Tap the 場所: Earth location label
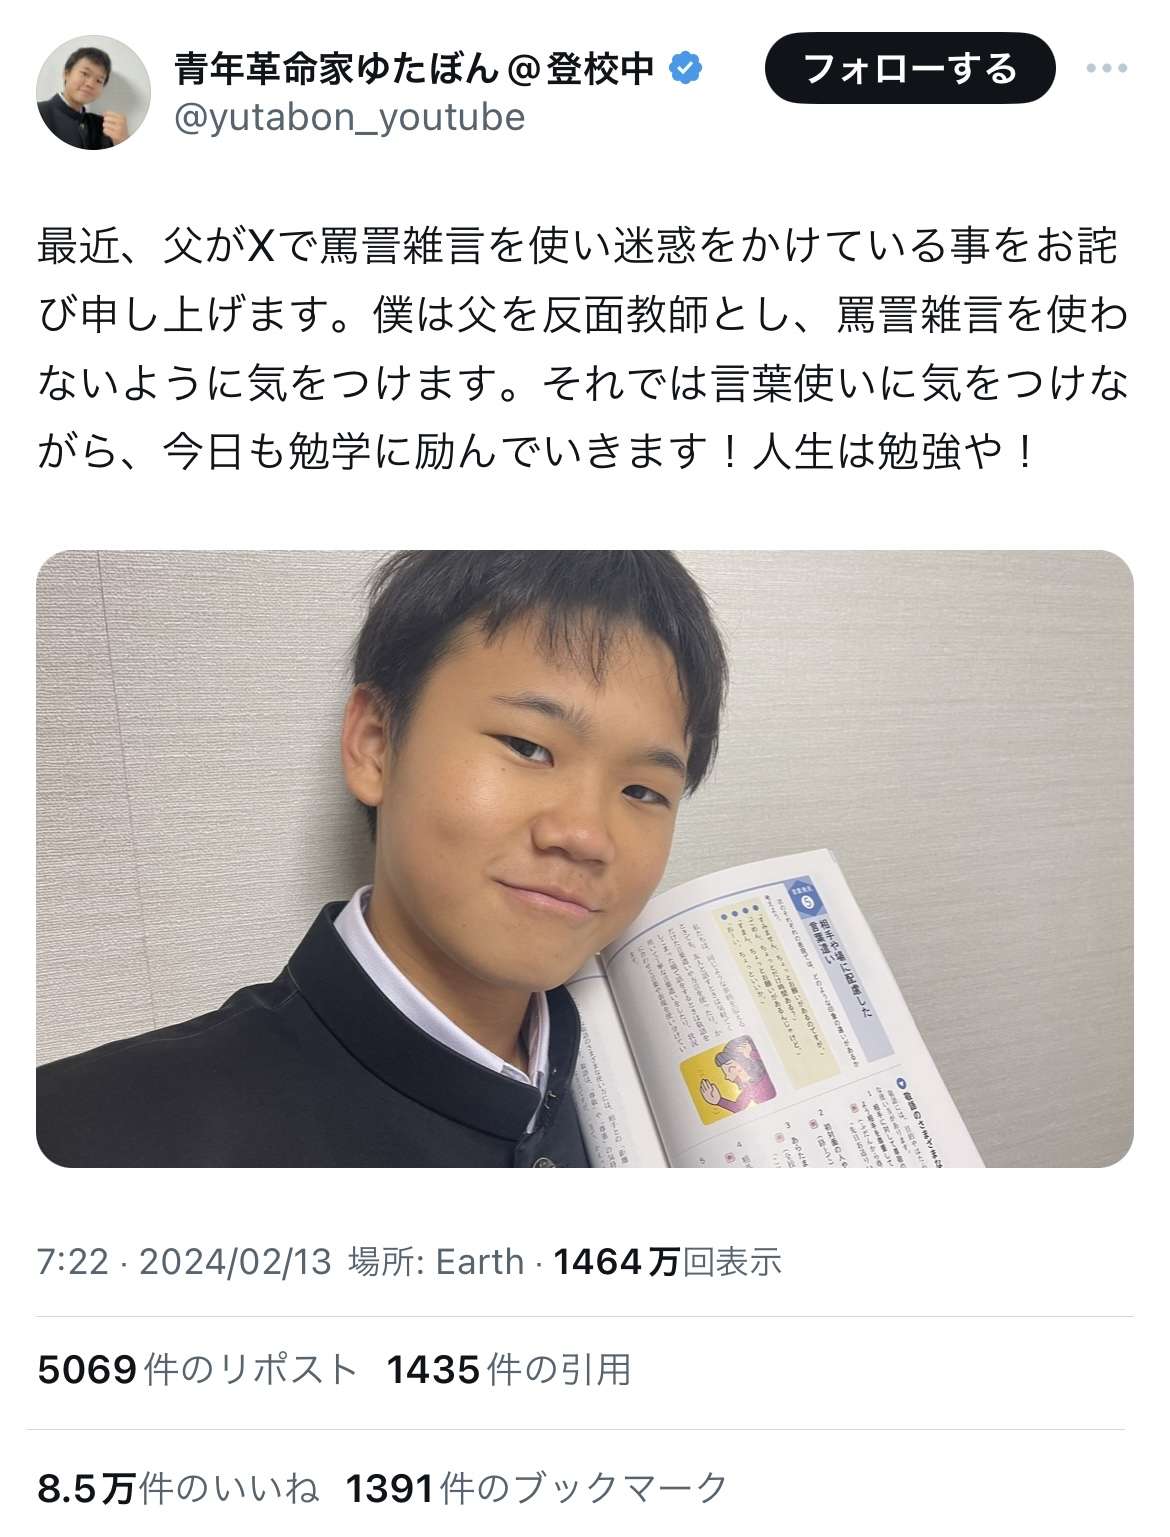Screen dimensions: 1170x1537 (436, 1262)
